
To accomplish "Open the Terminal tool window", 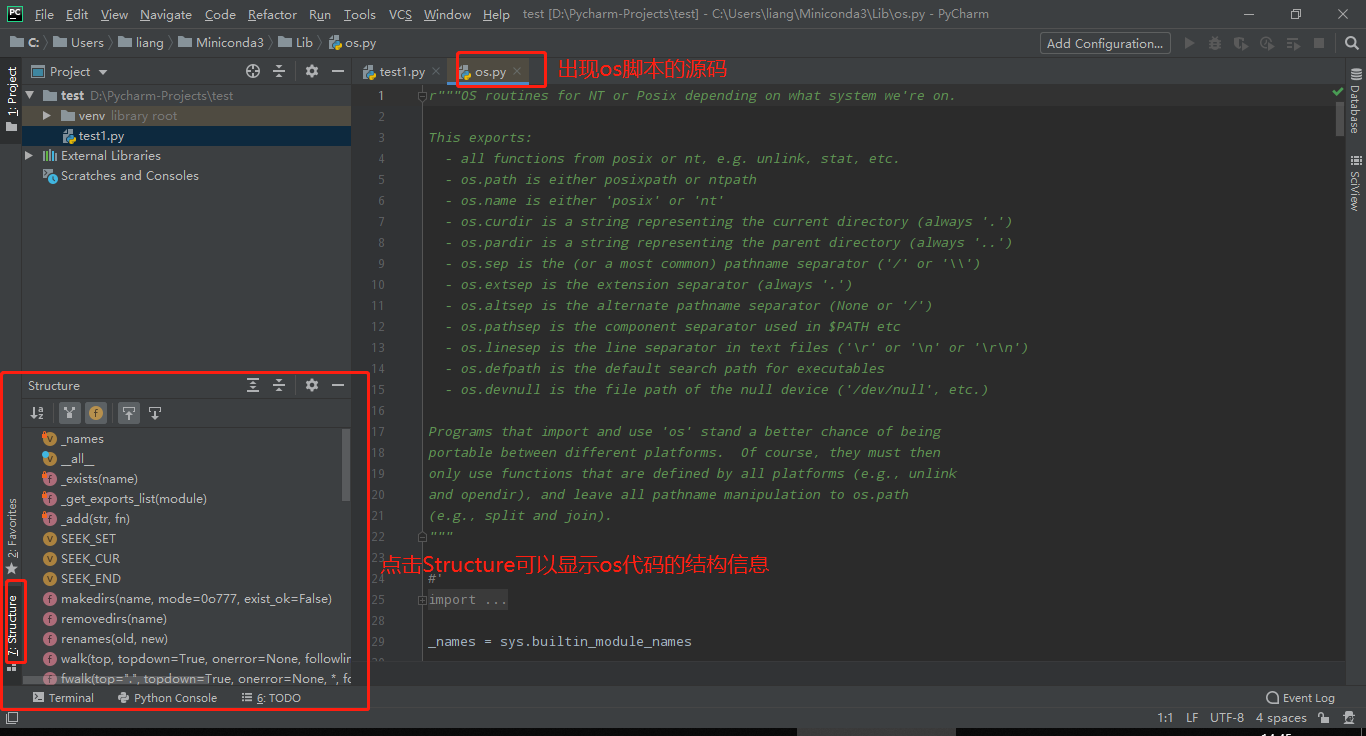I will coord(63,698).
